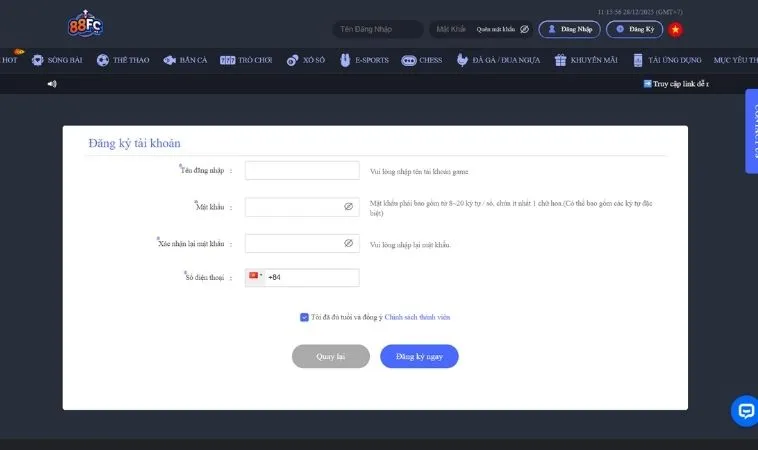Viewport: 758px width, 450px height.
Task: Click the Đá Gà rooster icon
Action: point(462,60)
